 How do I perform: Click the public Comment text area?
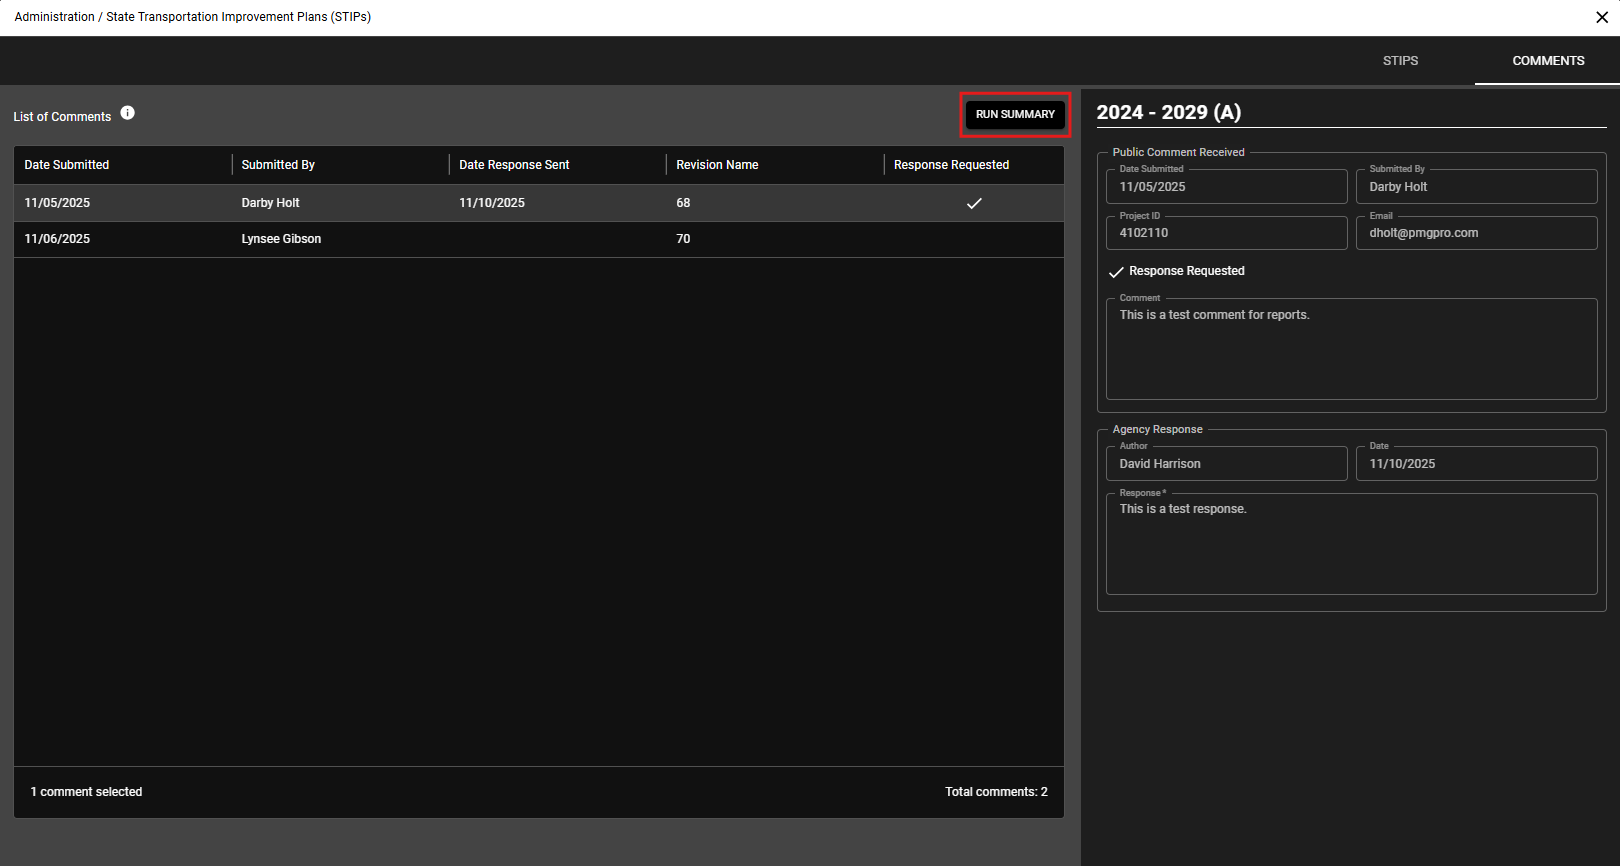[x=1351, y=349]
